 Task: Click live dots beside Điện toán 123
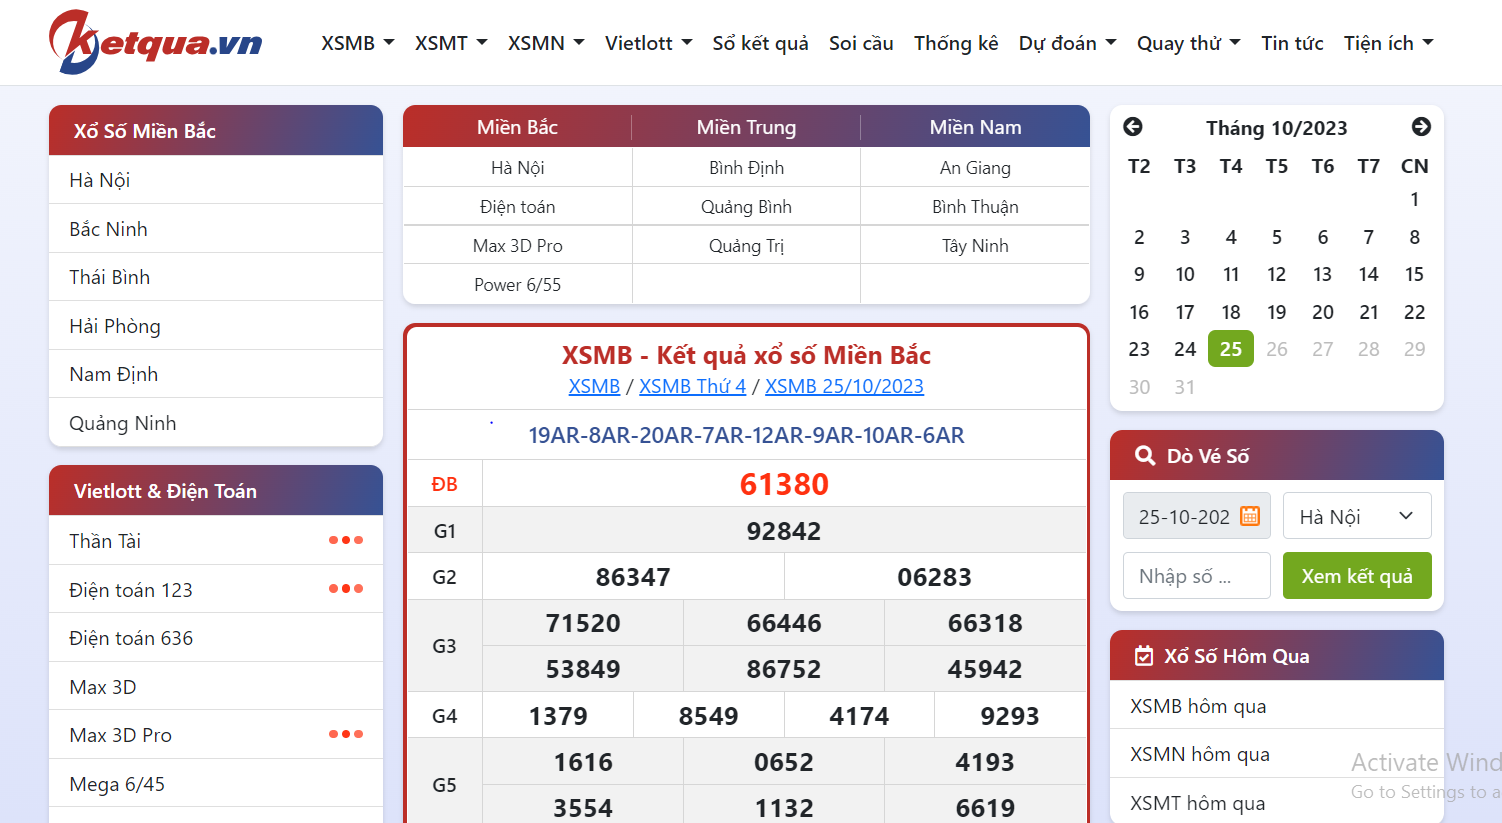346,589
